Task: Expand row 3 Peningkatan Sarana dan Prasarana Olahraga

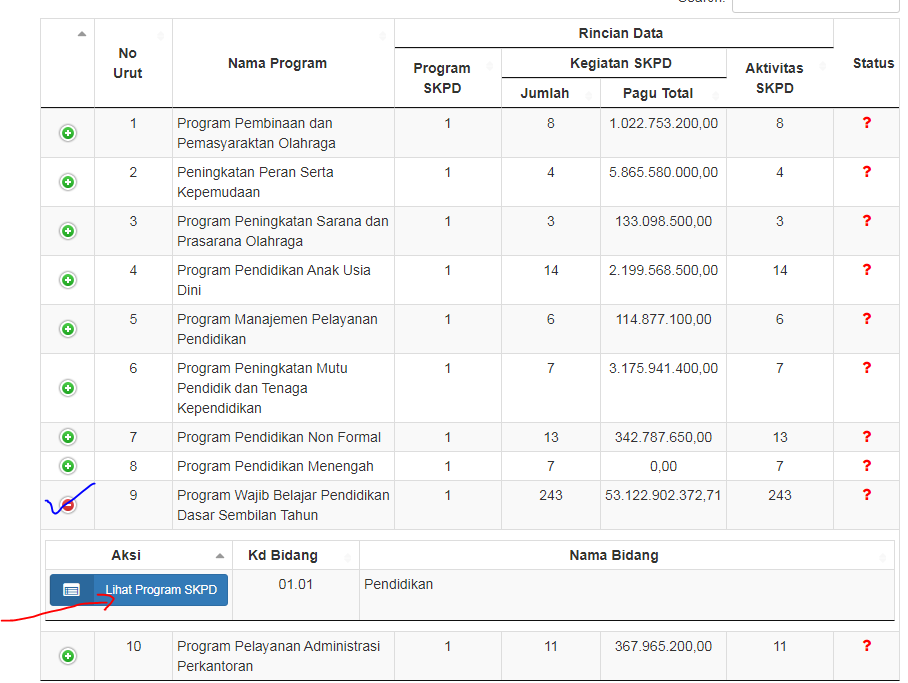Action: pyautogui.click(x=68, y=231)
